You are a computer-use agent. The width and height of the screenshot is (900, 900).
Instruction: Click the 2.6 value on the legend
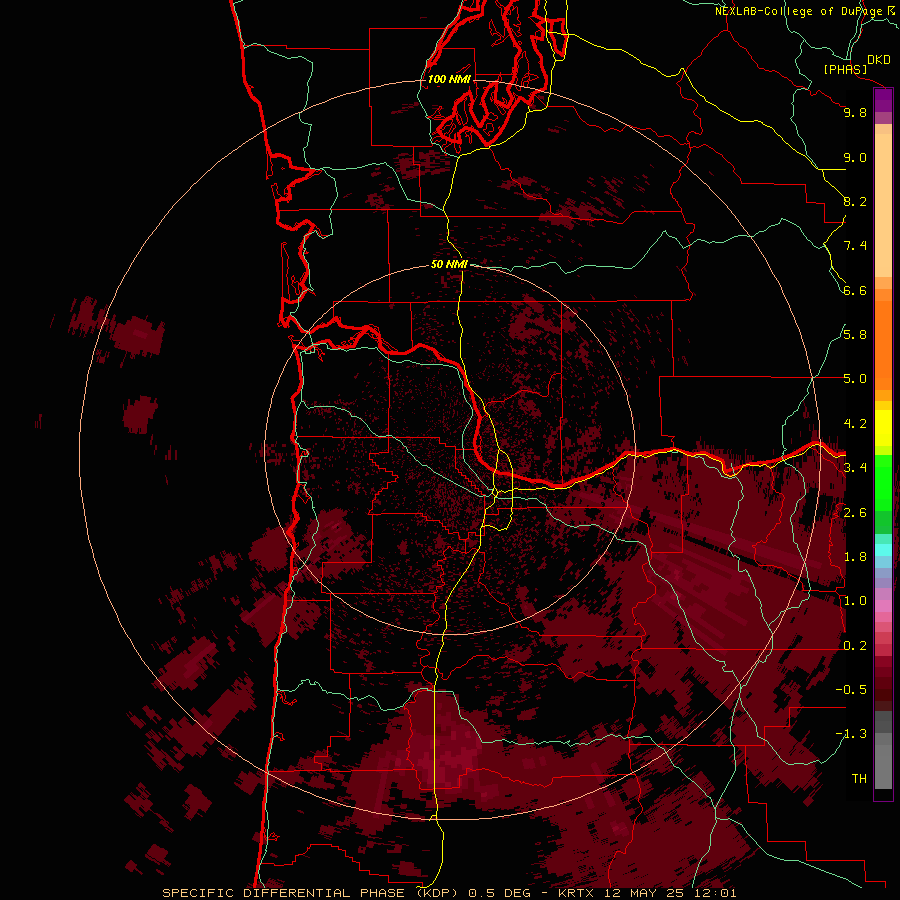click(855, 513)
